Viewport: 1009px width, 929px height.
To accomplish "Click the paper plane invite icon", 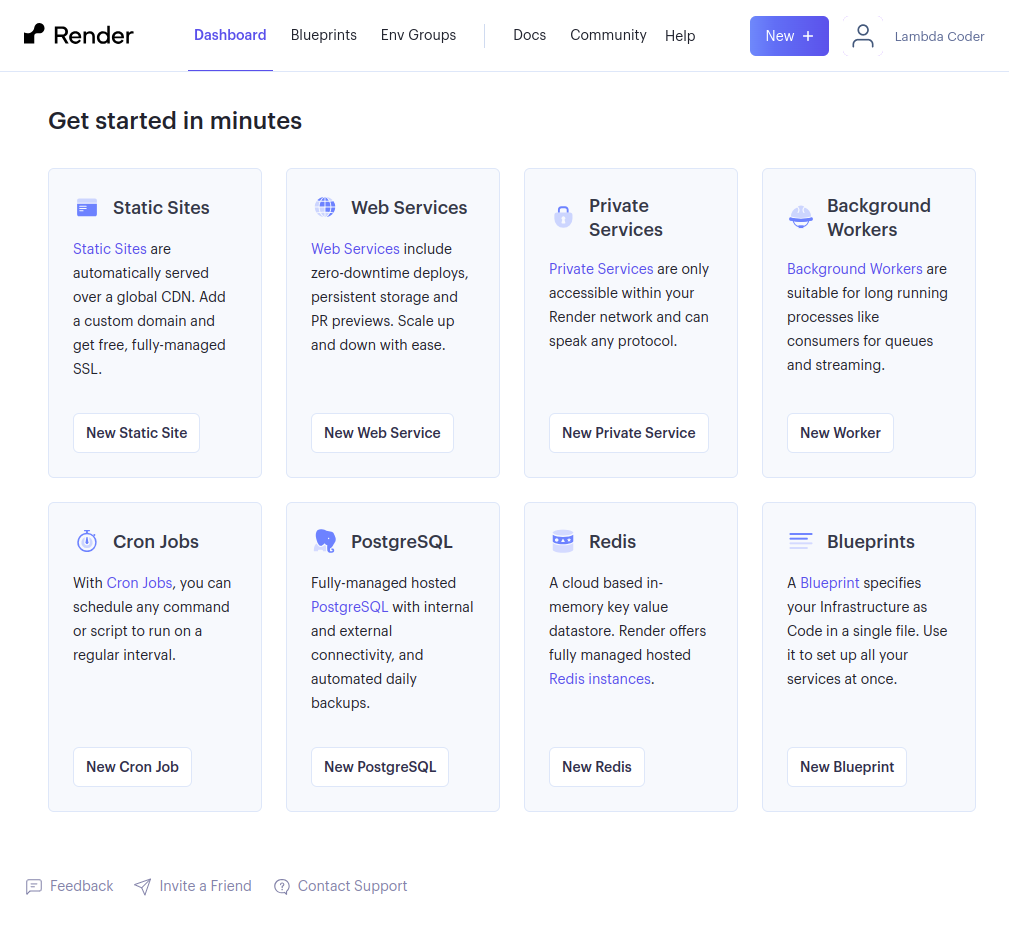I will click(142, 887).
